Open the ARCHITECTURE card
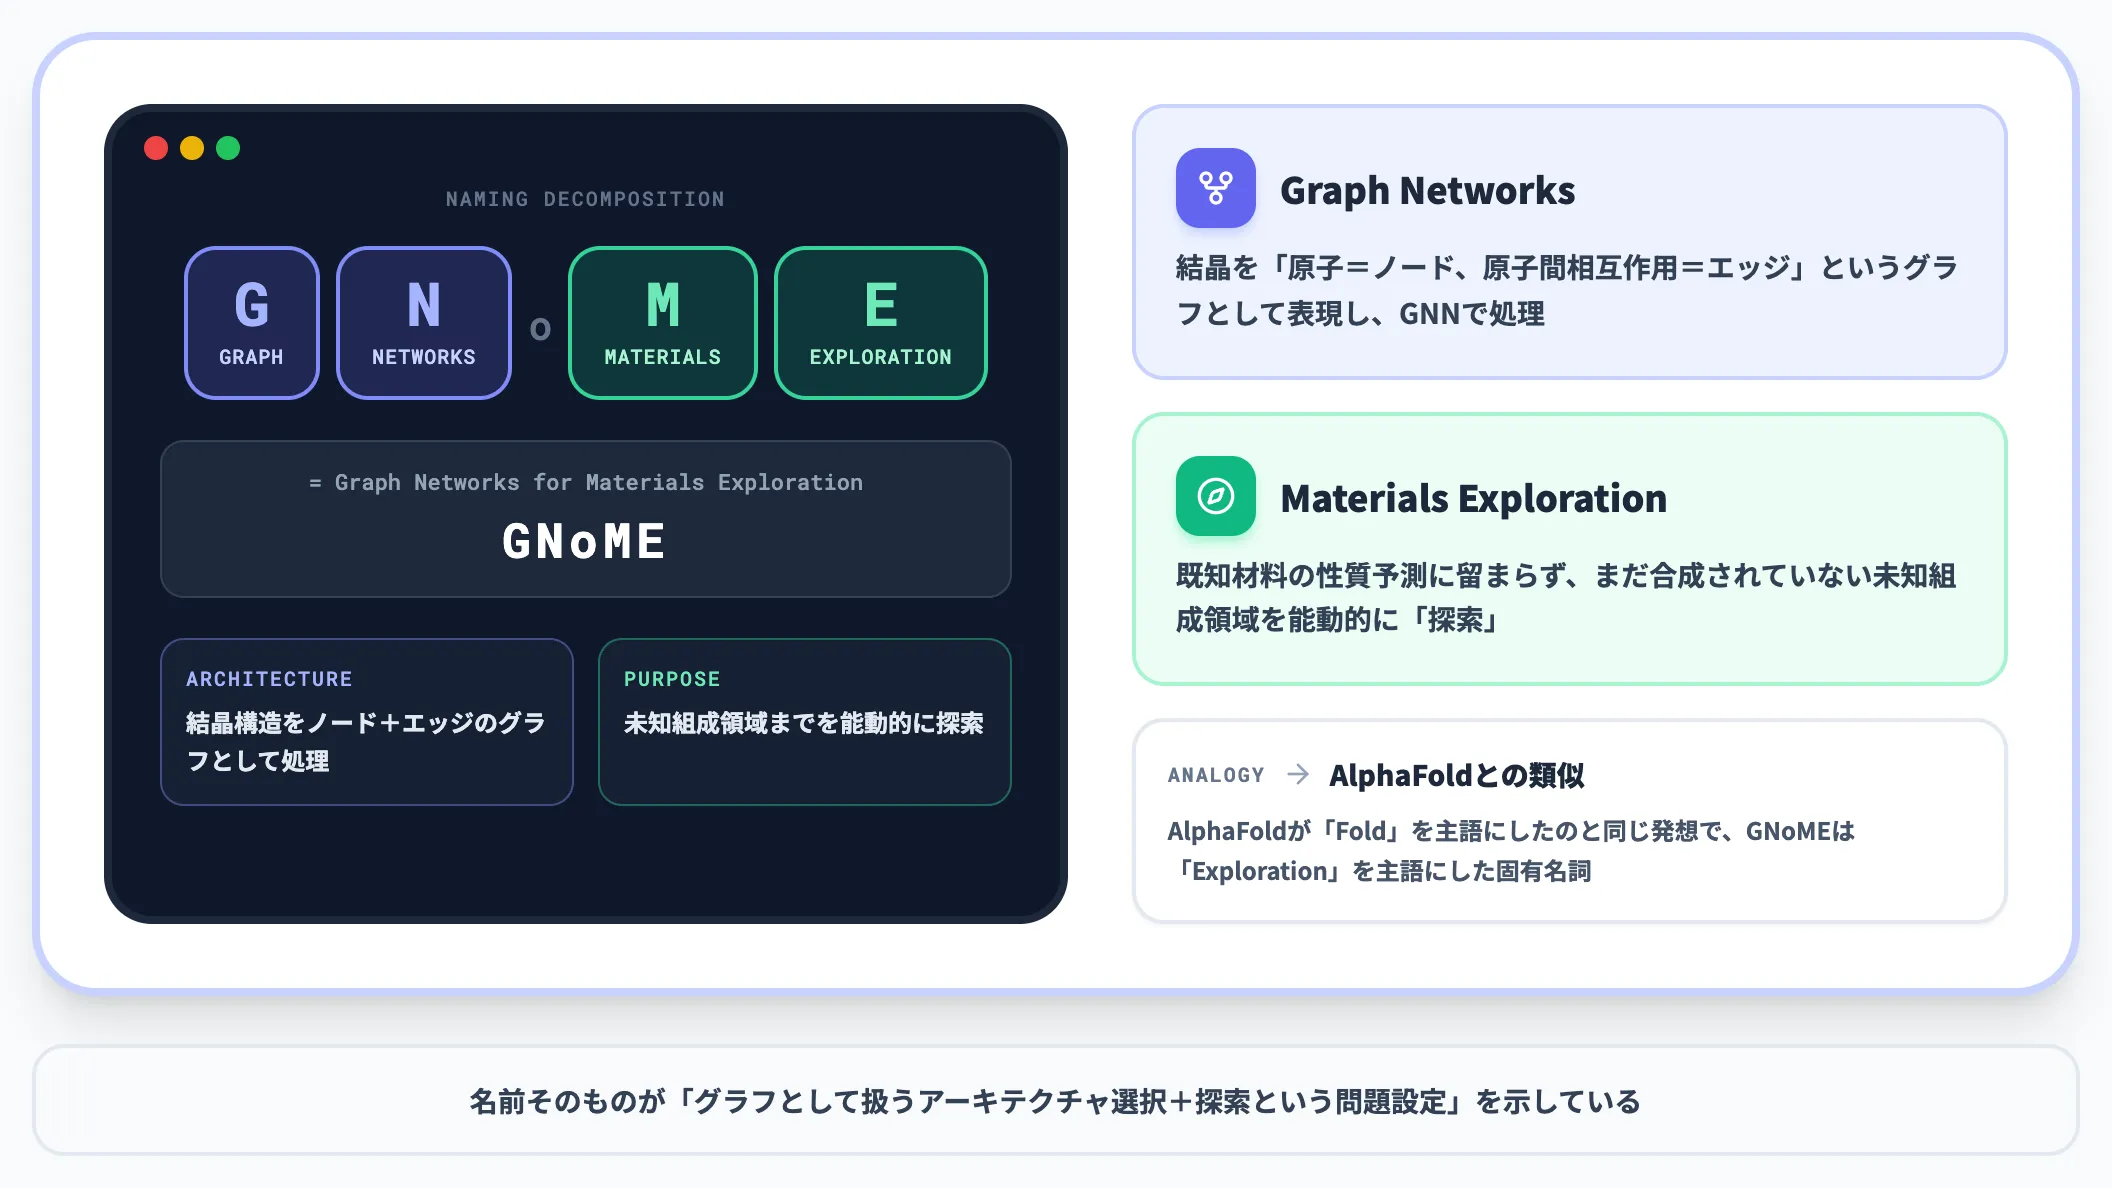This screenshot has height=1188, width=2112. point(367,722)
